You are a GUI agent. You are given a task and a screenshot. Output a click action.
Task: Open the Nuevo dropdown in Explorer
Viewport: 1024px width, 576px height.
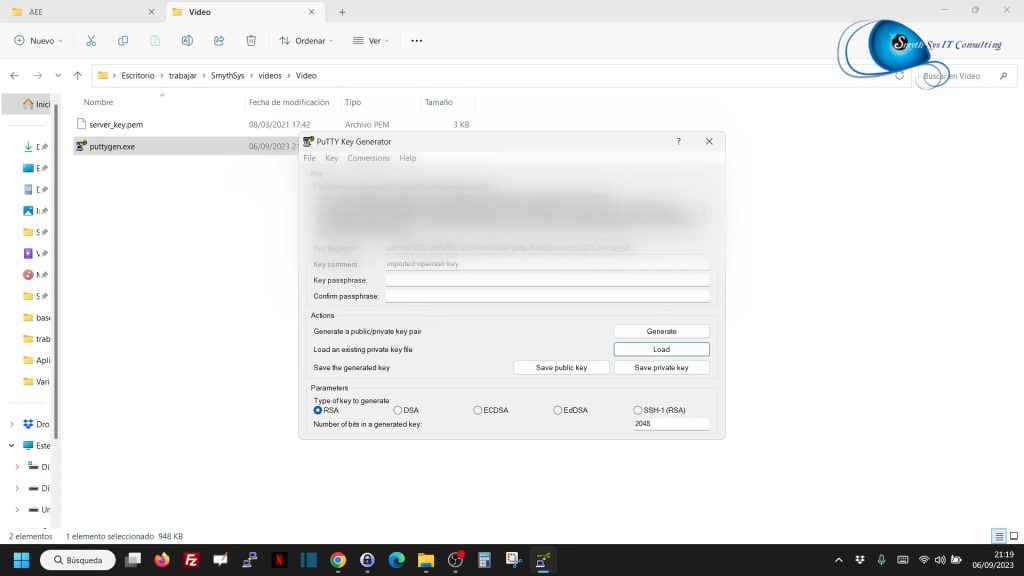click(x=39, y=40)
